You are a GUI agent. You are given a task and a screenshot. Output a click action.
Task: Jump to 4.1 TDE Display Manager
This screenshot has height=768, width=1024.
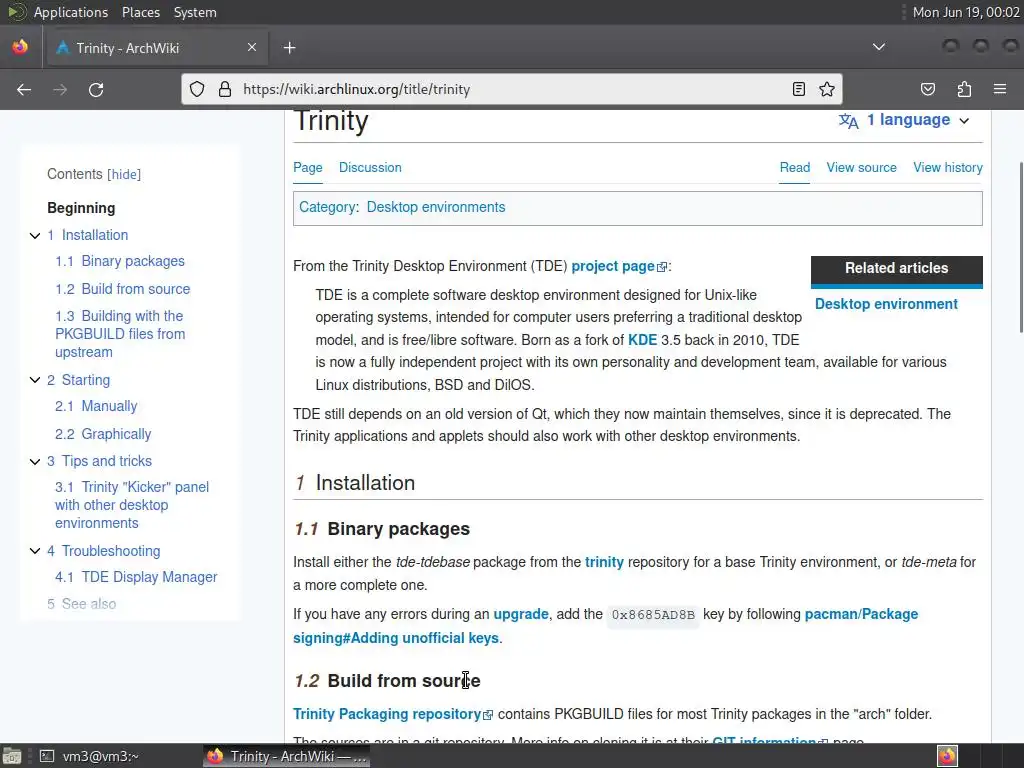pos(136,577)
